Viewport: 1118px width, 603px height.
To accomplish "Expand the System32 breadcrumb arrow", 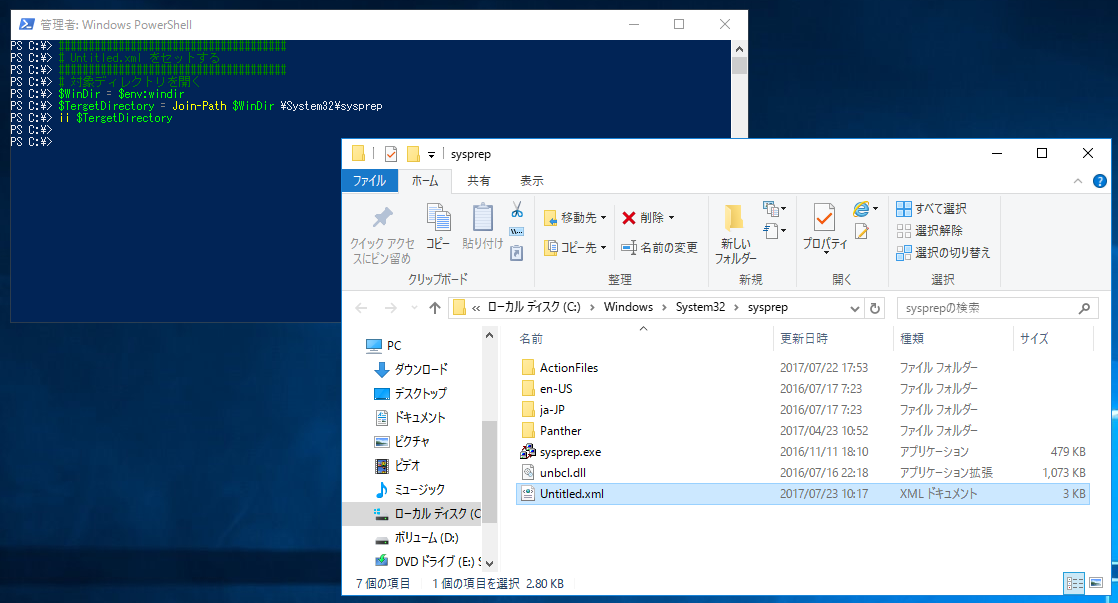I will point(736,307).
